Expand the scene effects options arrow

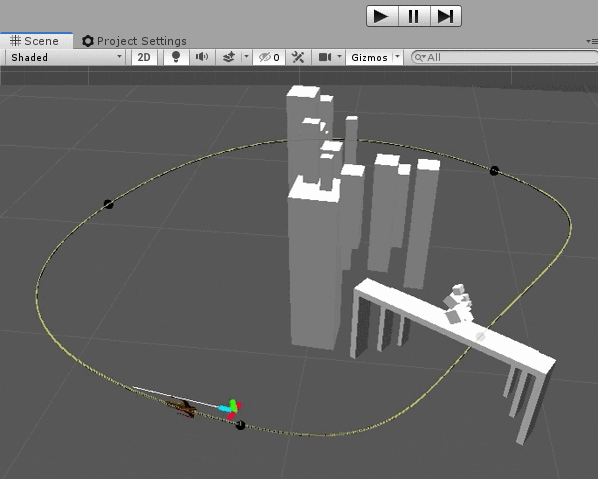246,57
